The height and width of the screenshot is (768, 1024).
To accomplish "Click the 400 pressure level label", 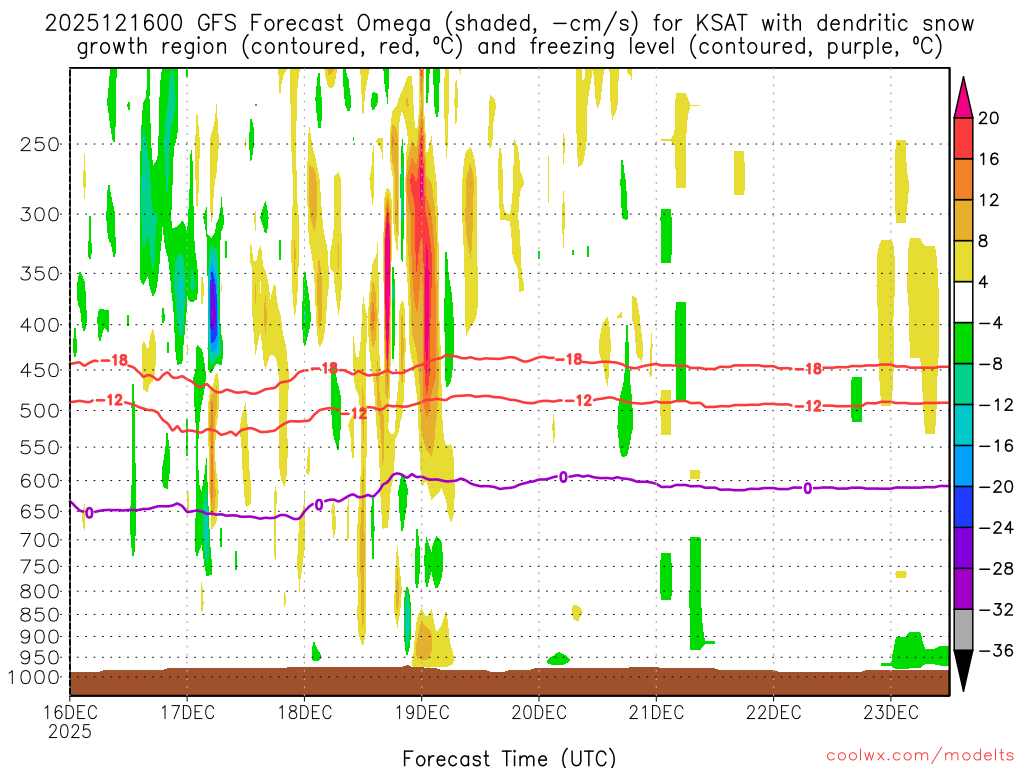I will coord(40,325).
